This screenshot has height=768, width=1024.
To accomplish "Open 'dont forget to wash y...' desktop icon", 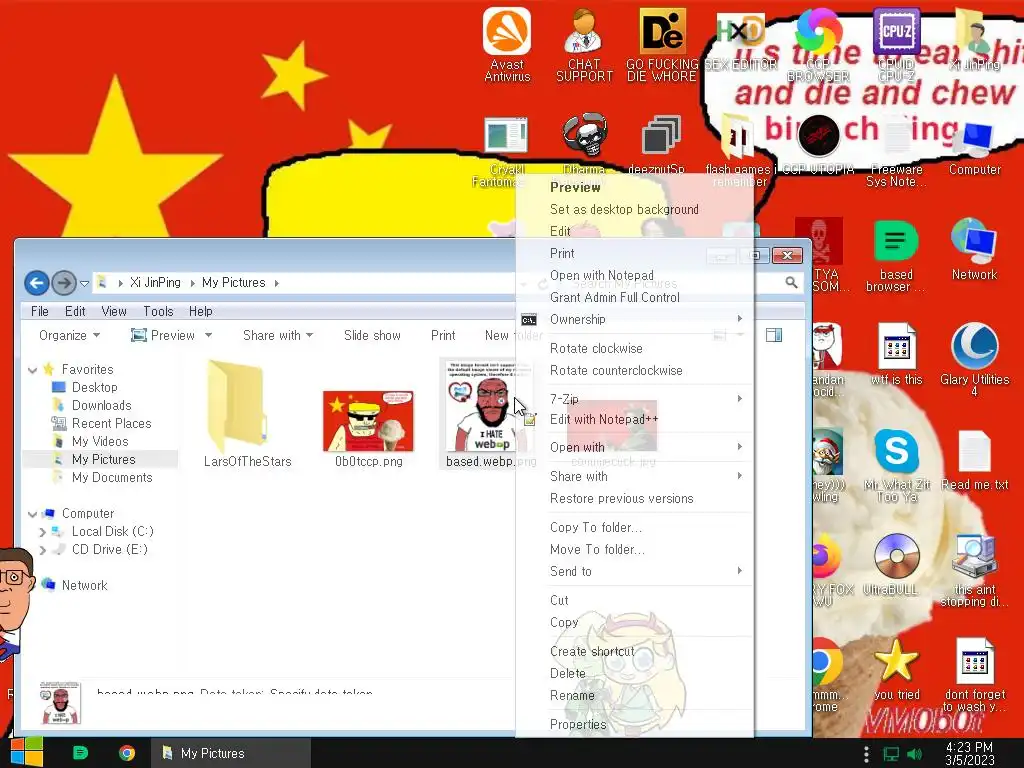I will (974, 675).
